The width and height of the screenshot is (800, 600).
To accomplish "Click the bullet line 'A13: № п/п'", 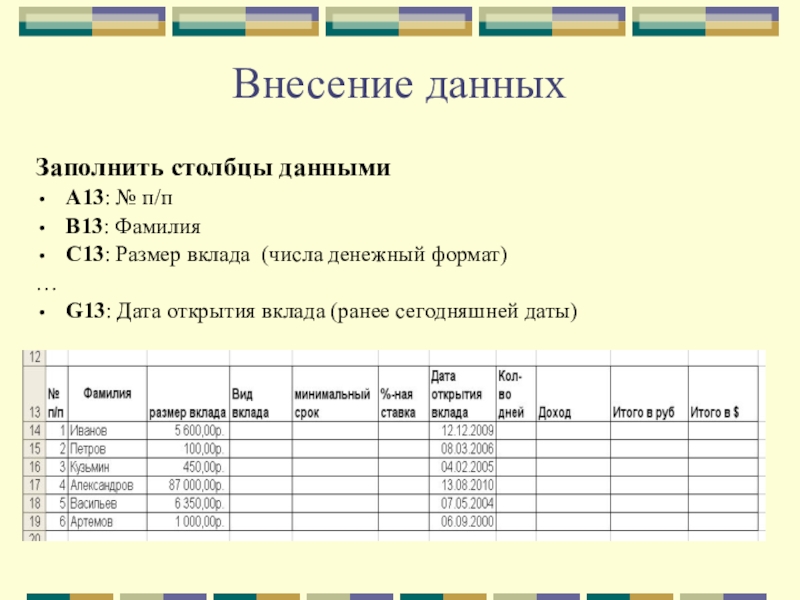I will pyautogui.click(x=119, y=197).
